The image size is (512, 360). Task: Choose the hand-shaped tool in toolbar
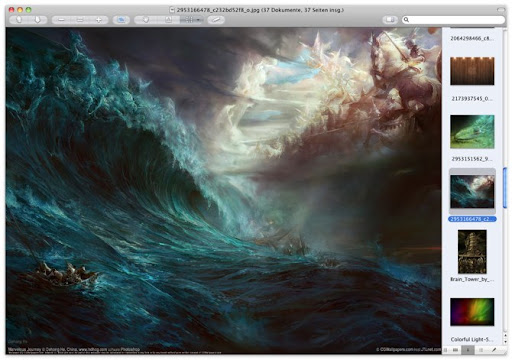click(145, 20)
